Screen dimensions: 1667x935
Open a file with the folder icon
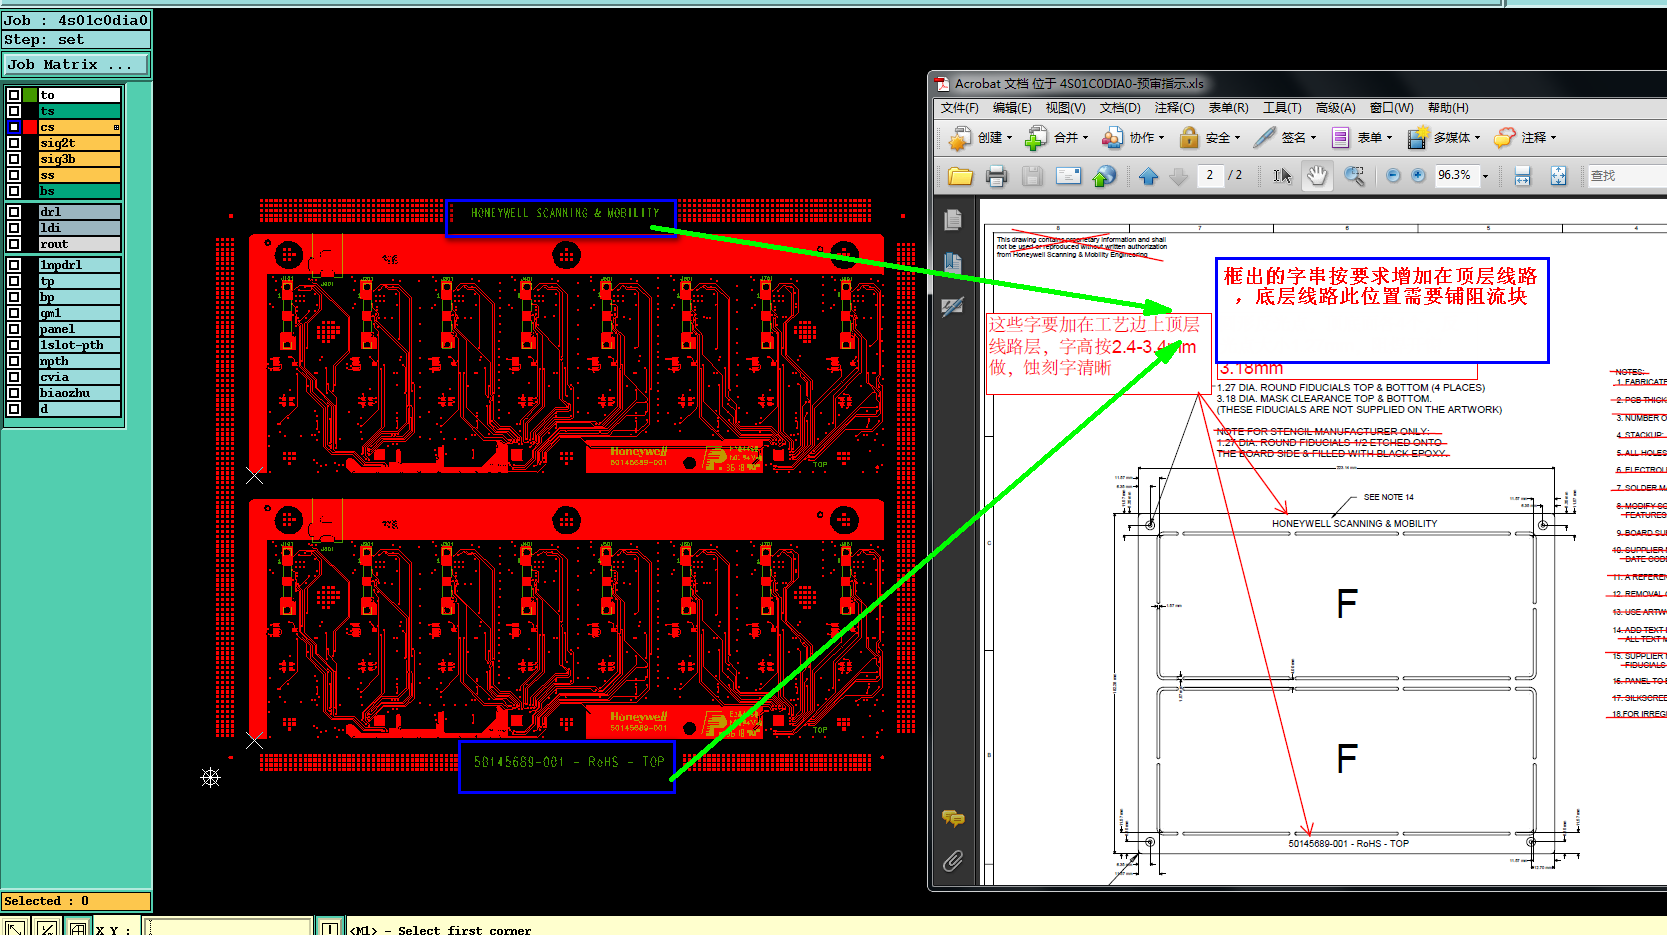[x=960, y=176]
